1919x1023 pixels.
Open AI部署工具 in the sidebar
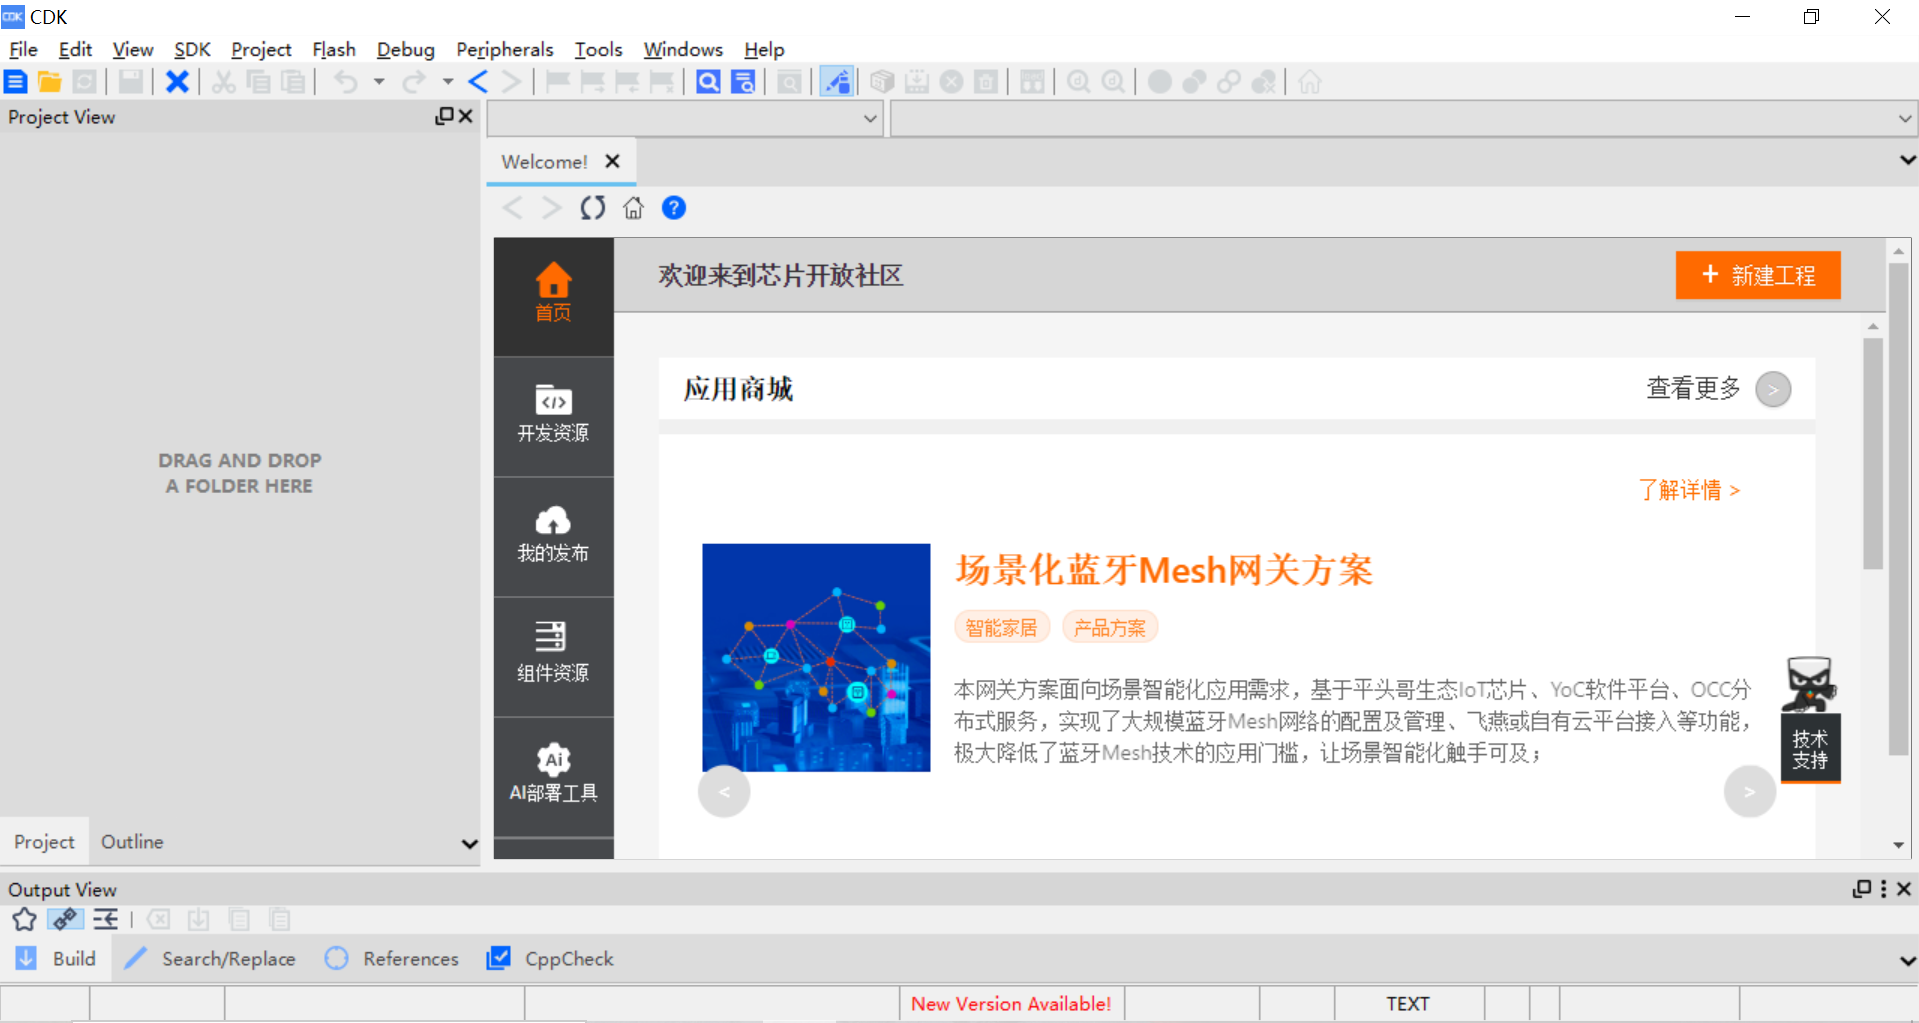tap(553, 776)
